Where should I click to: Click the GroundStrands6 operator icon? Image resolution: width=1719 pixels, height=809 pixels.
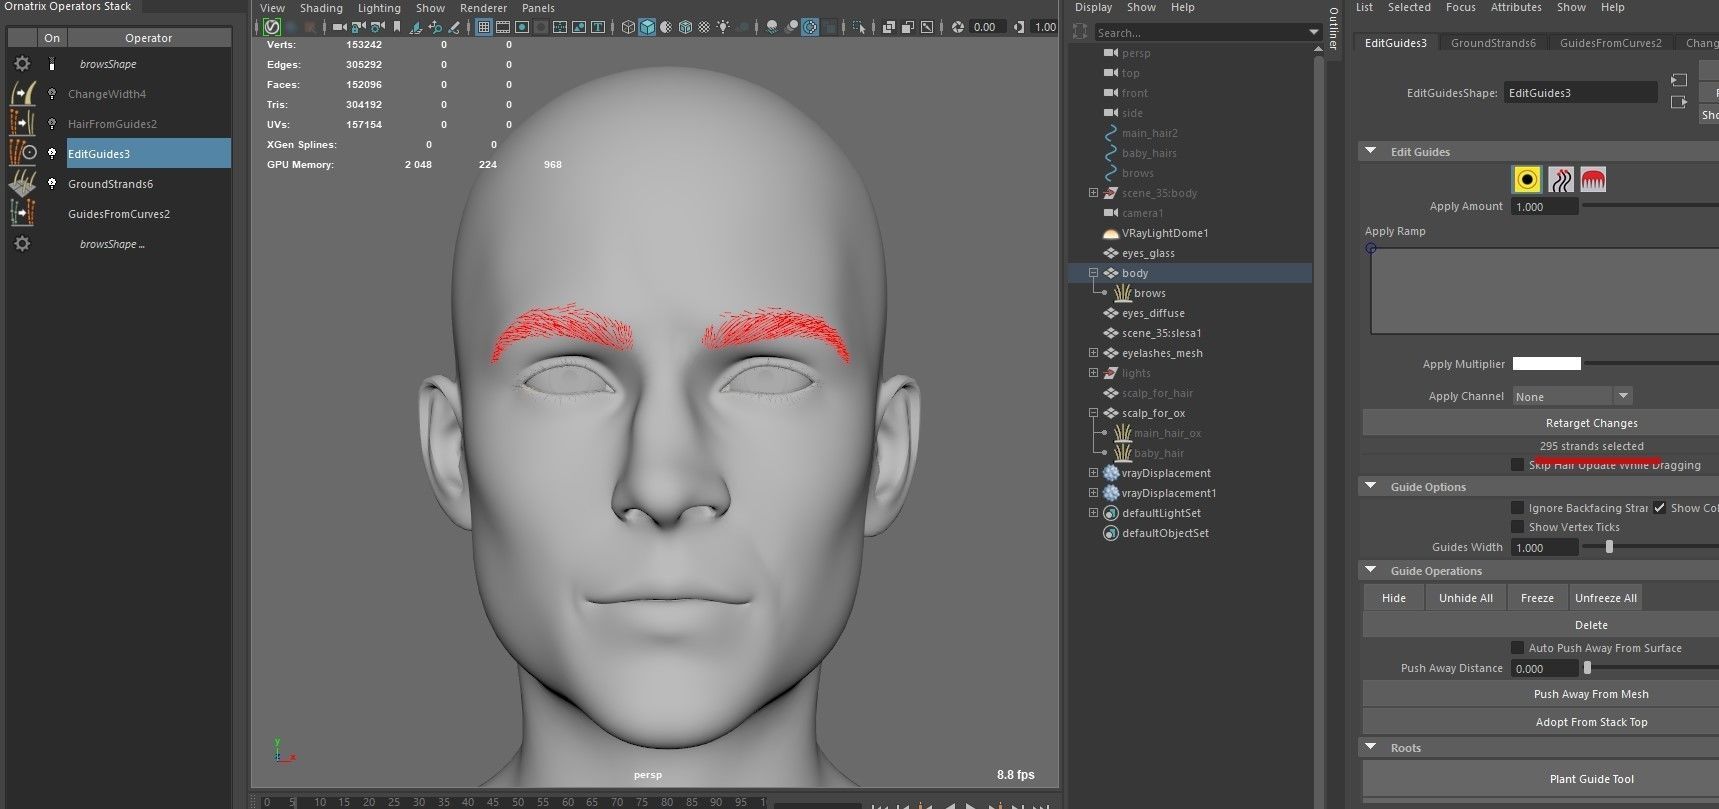click(x=22, y=184)
